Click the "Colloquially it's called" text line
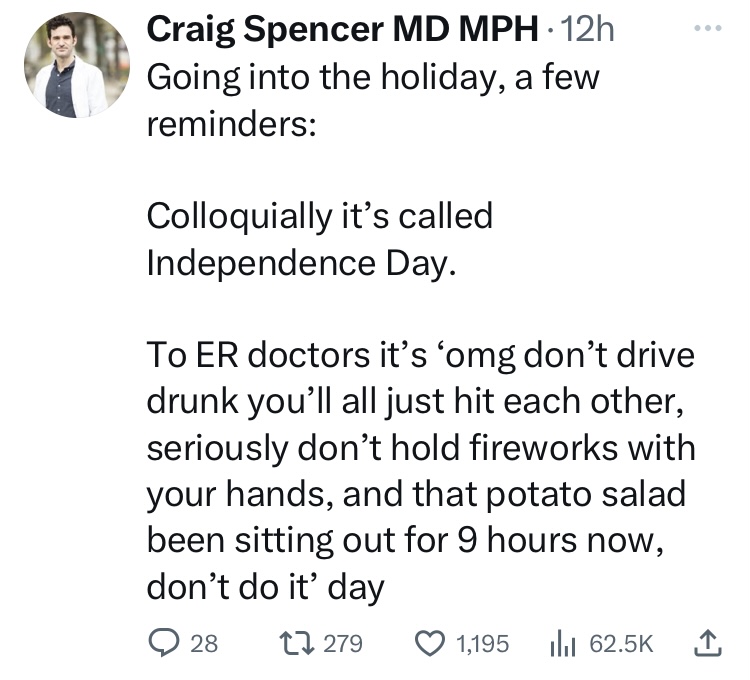 tap(320, 215)
